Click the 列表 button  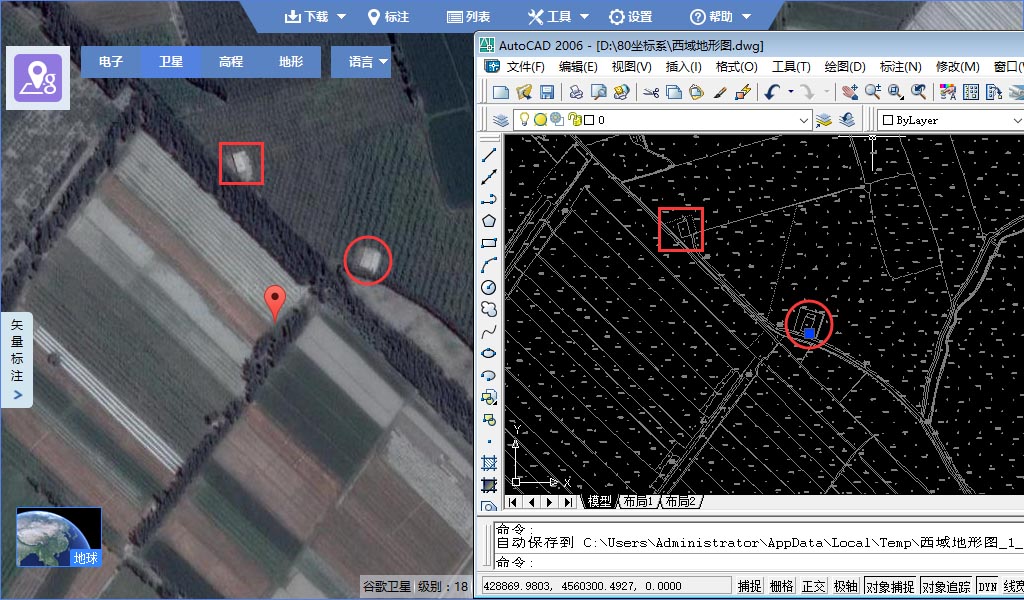tap(469, 16)
